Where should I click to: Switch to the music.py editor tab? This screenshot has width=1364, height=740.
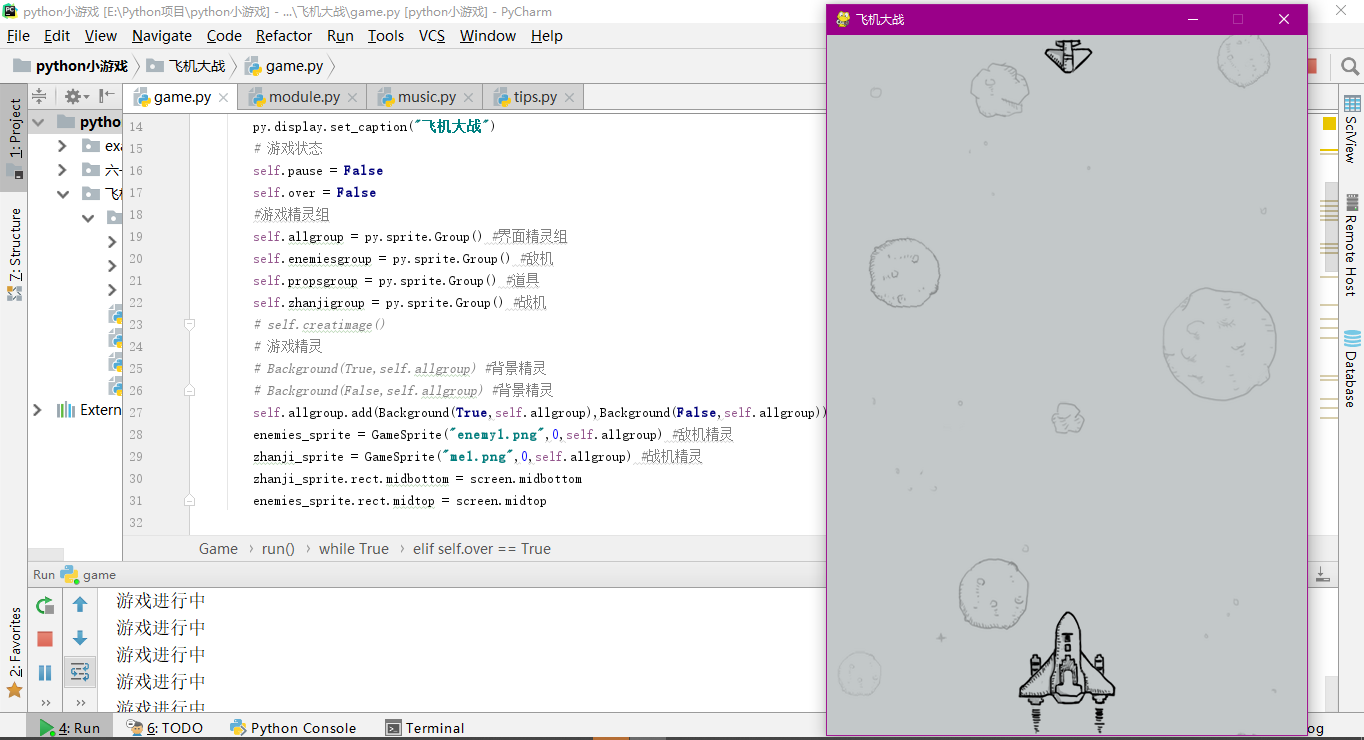[x=424, y=96]
